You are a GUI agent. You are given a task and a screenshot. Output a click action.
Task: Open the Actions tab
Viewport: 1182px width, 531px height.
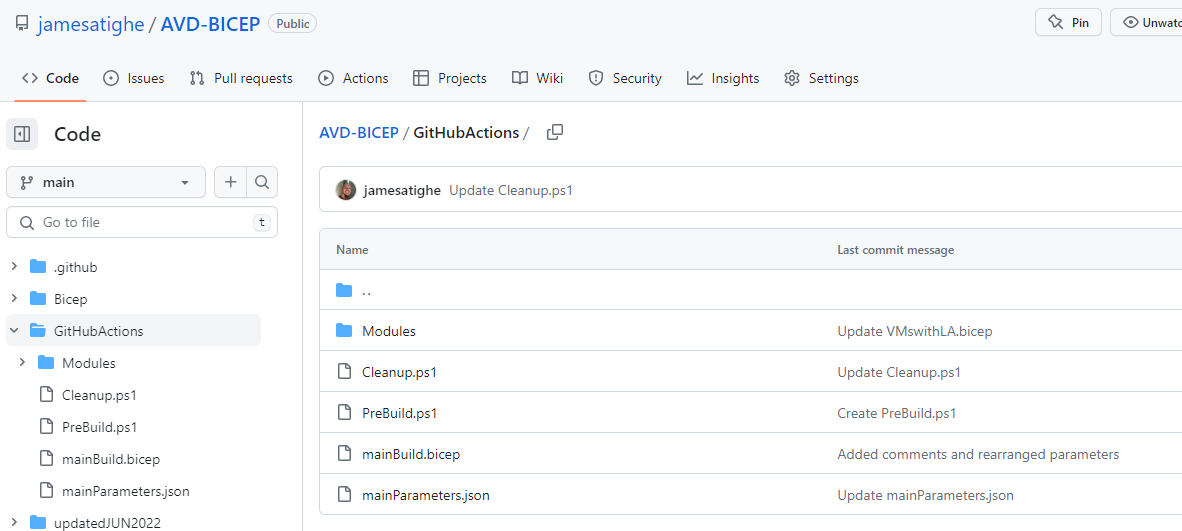[353, 78]
